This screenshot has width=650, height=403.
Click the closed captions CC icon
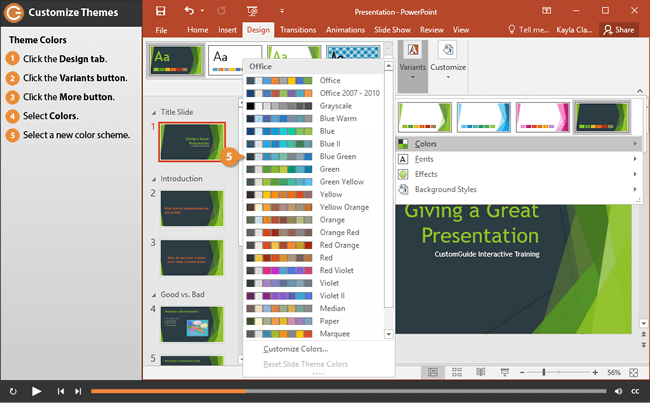[x=635, y=391]
